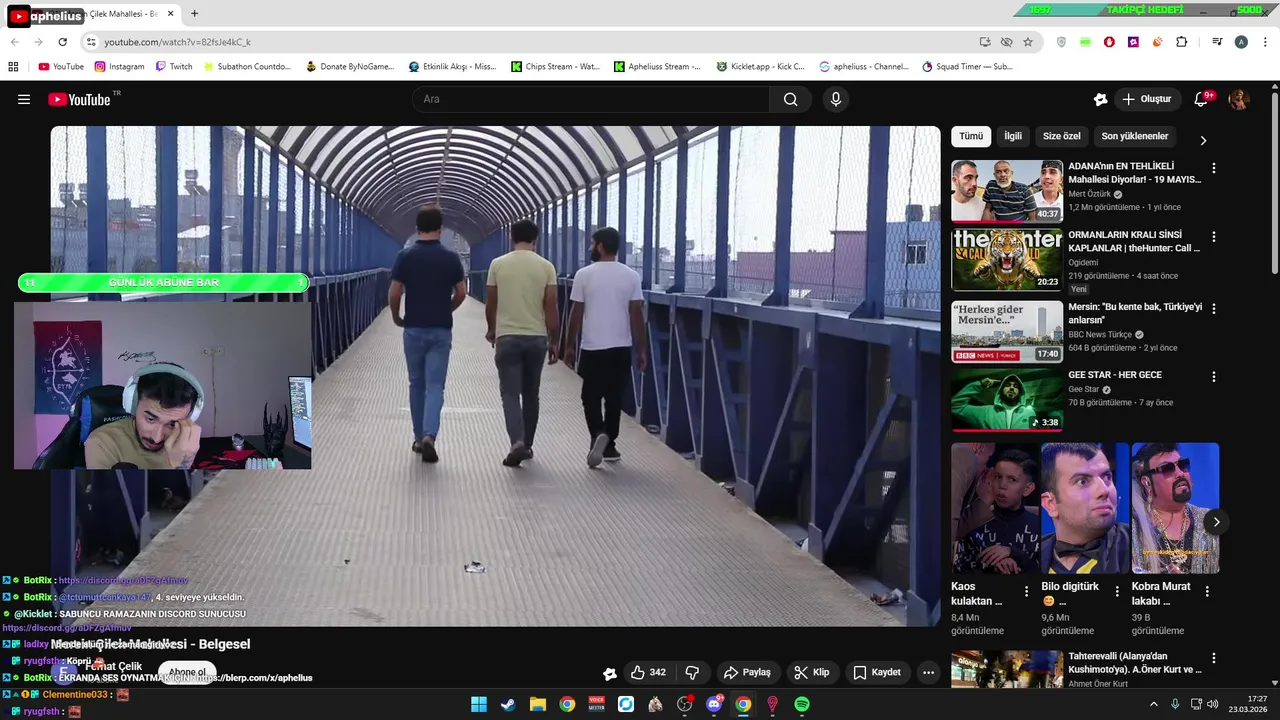Click the install app icon in address bar
This screenshot has width=1280, height=720.
coord(985,42)
